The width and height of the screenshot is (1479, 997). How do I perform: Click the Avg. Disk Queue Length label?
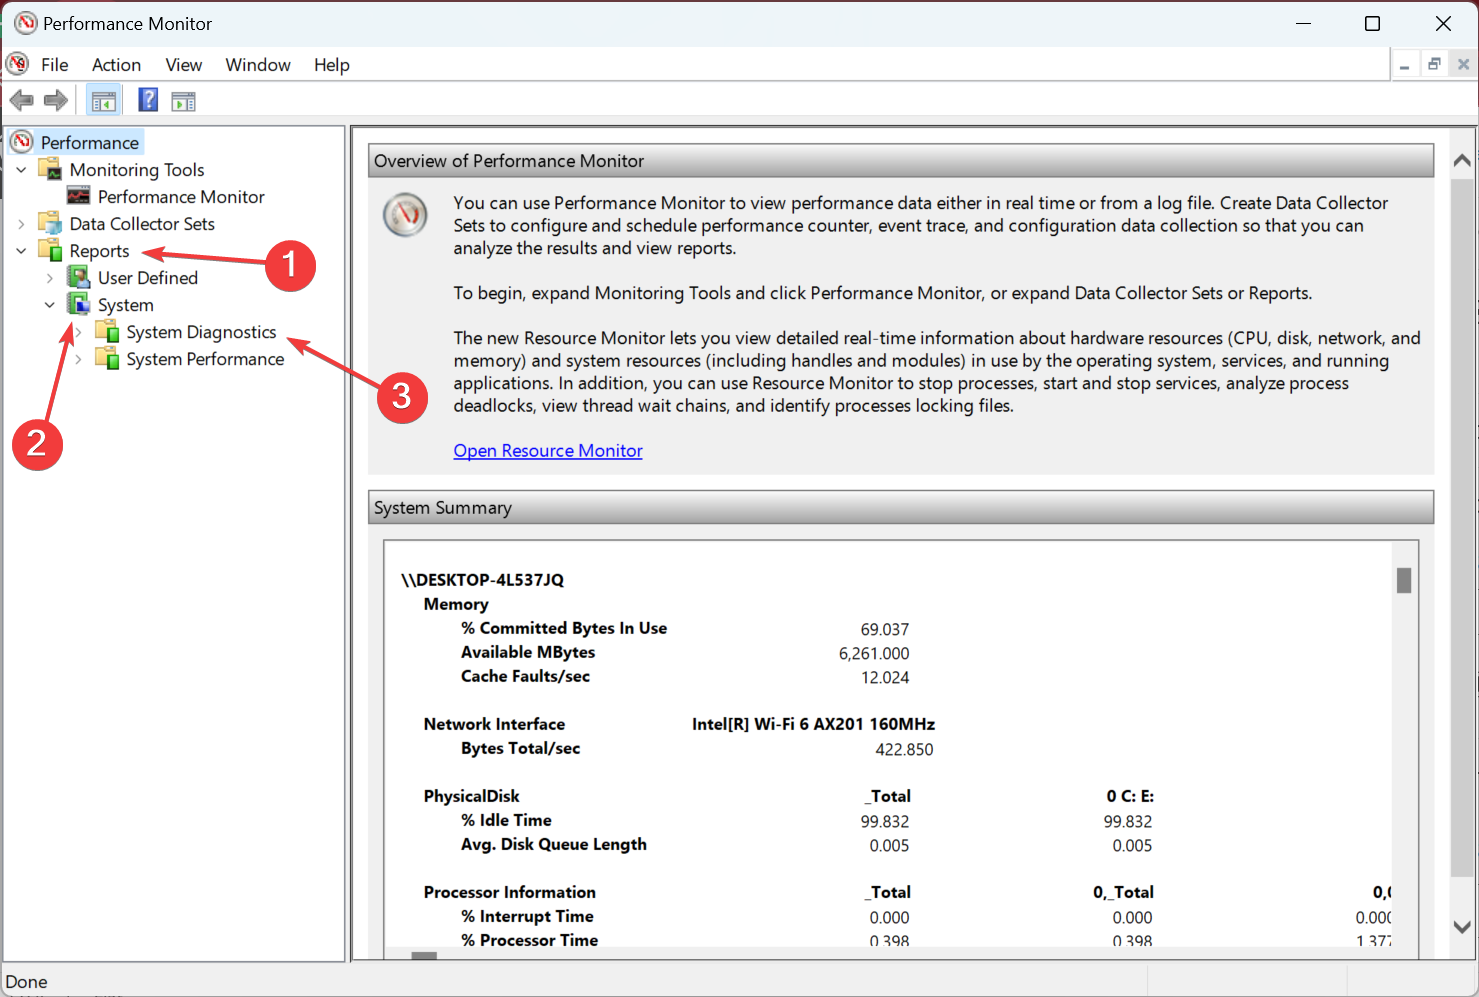coord(553,844)
